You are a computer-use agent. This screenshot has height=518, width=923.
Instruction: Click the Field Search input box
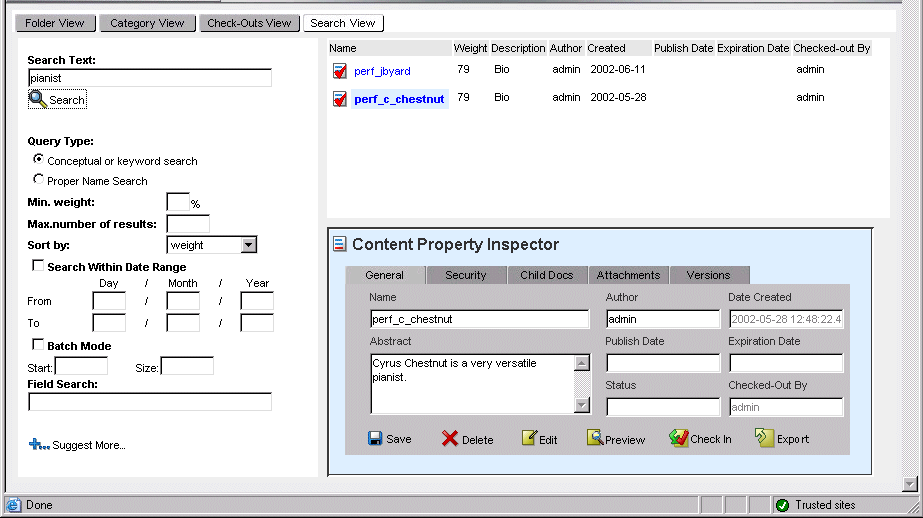[150, 401]
